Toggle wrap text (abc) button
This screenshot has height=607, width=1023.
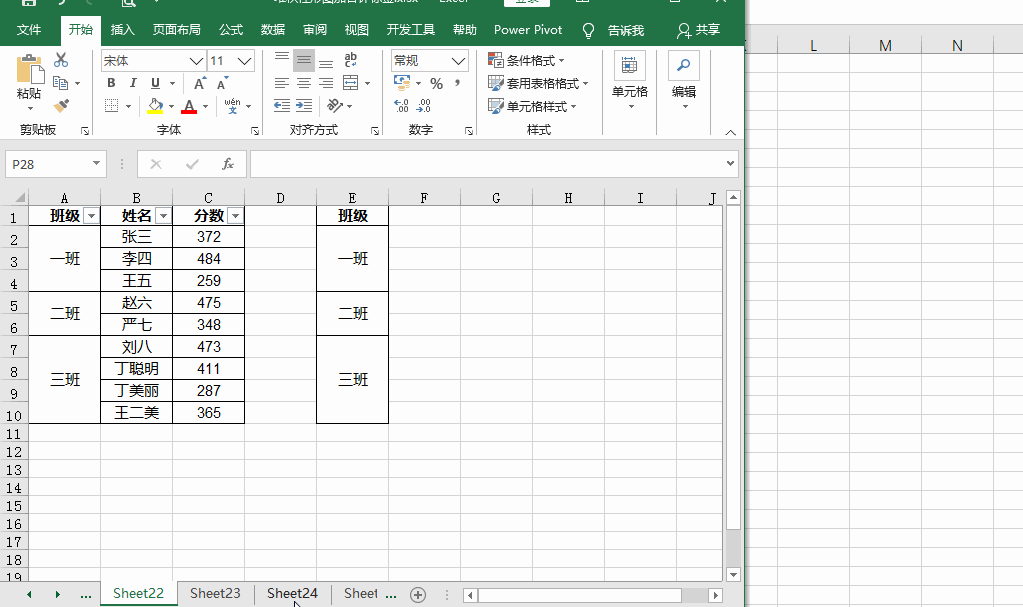350,60
